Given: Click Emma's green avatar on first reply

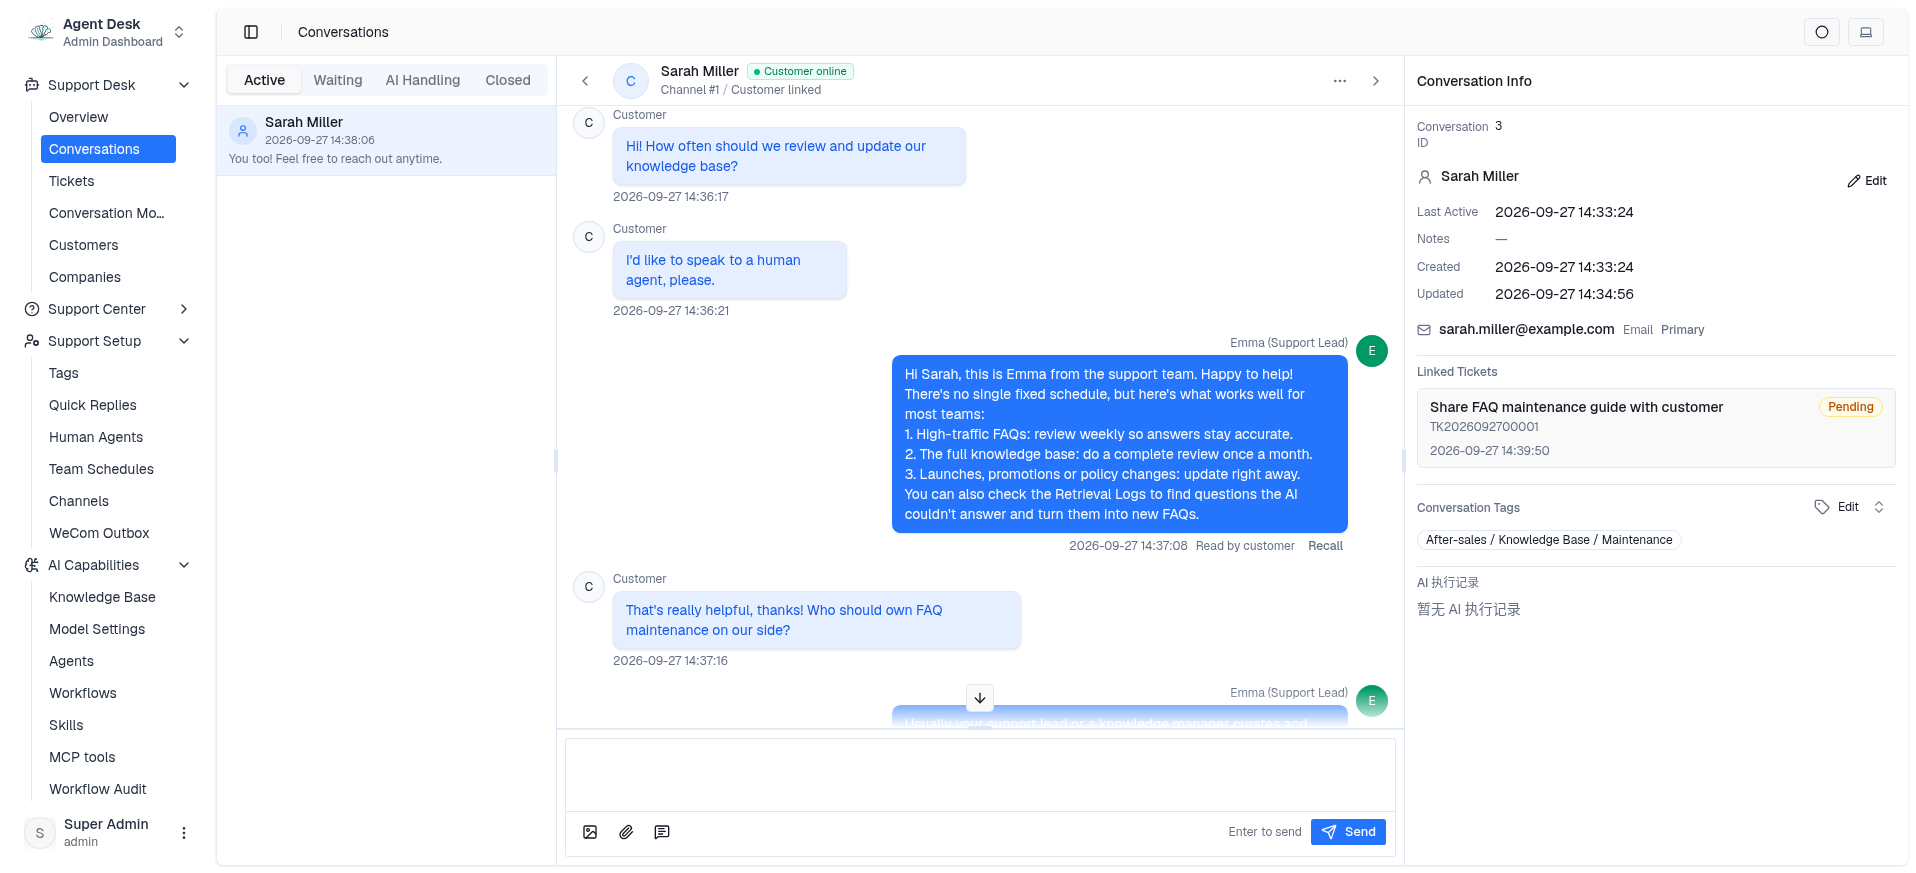Looking at the screenshot, I should [x=1372, y=351].
